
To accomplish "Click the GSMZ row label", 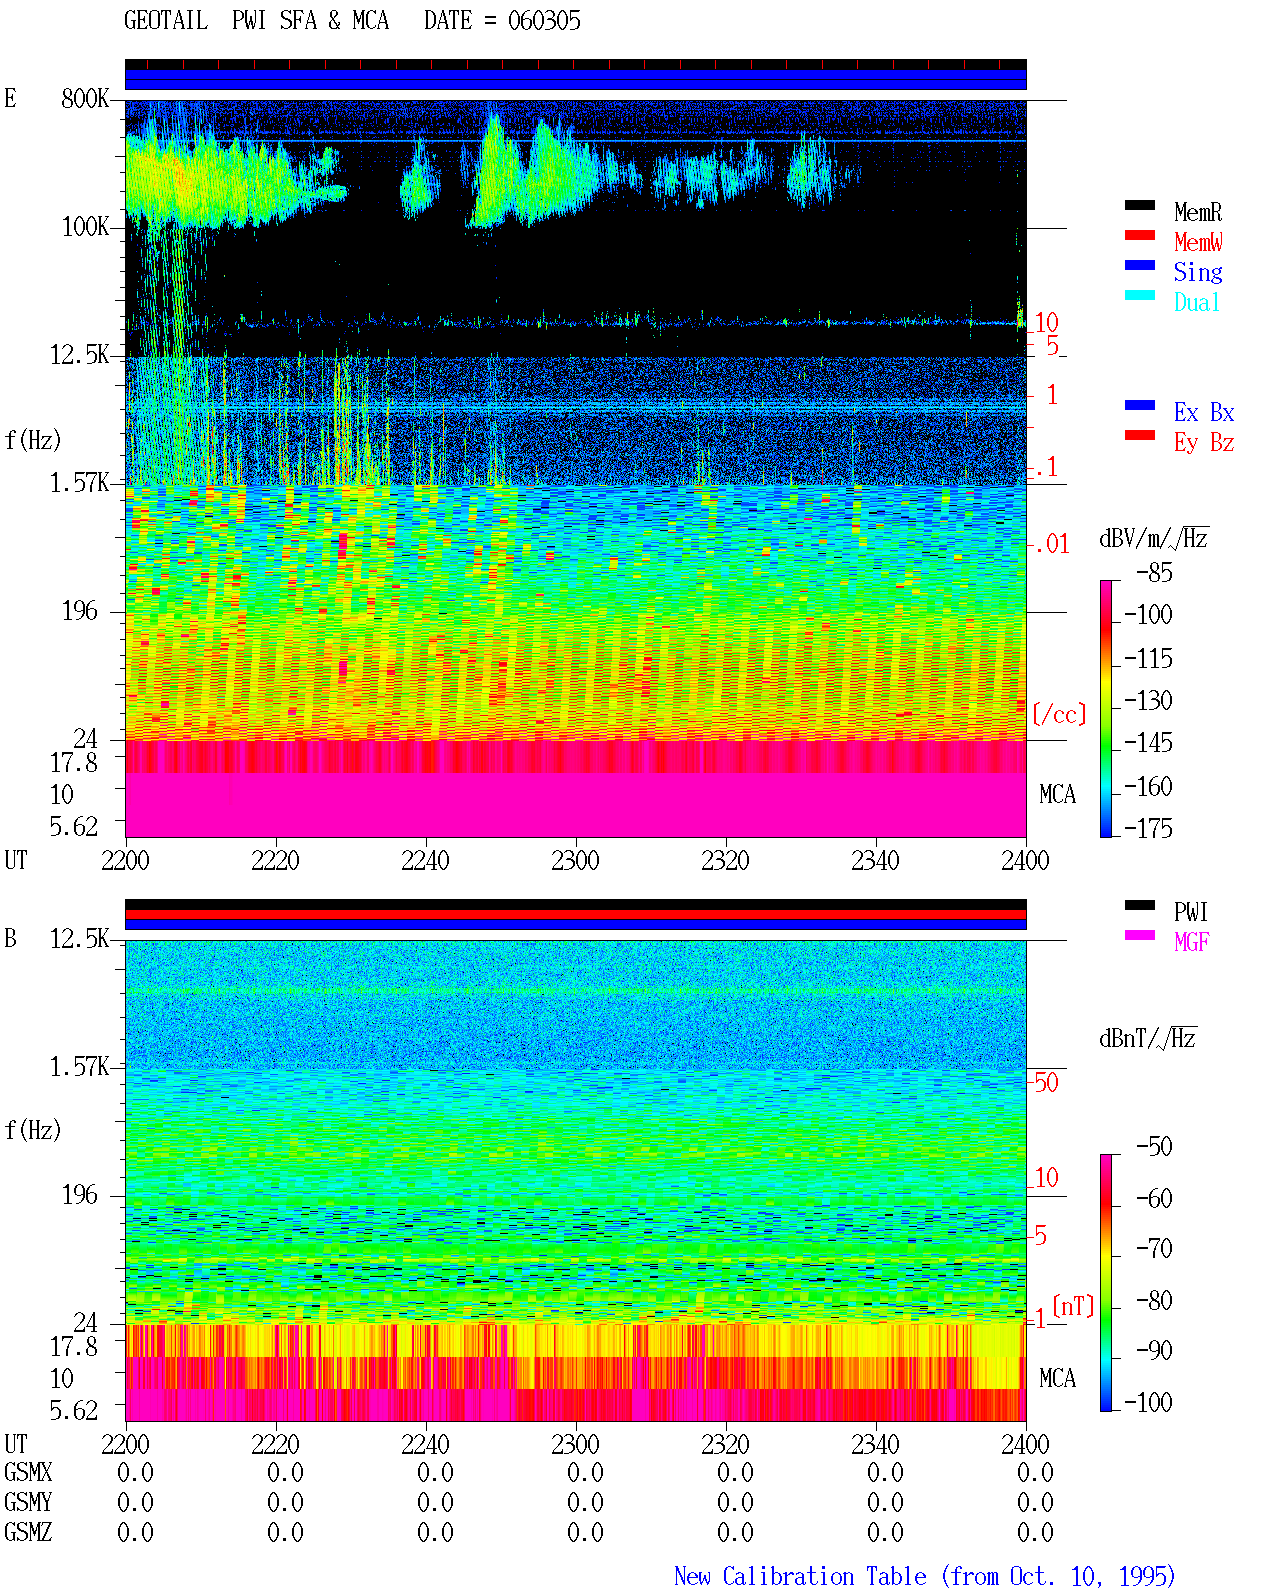I will (28, 1532).
